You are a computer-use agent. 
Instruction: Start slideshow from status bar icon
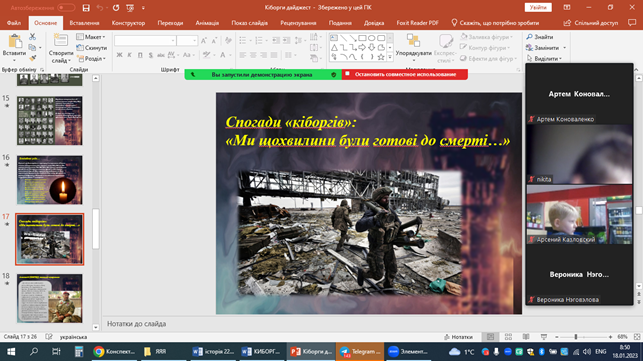coord(544,337)
